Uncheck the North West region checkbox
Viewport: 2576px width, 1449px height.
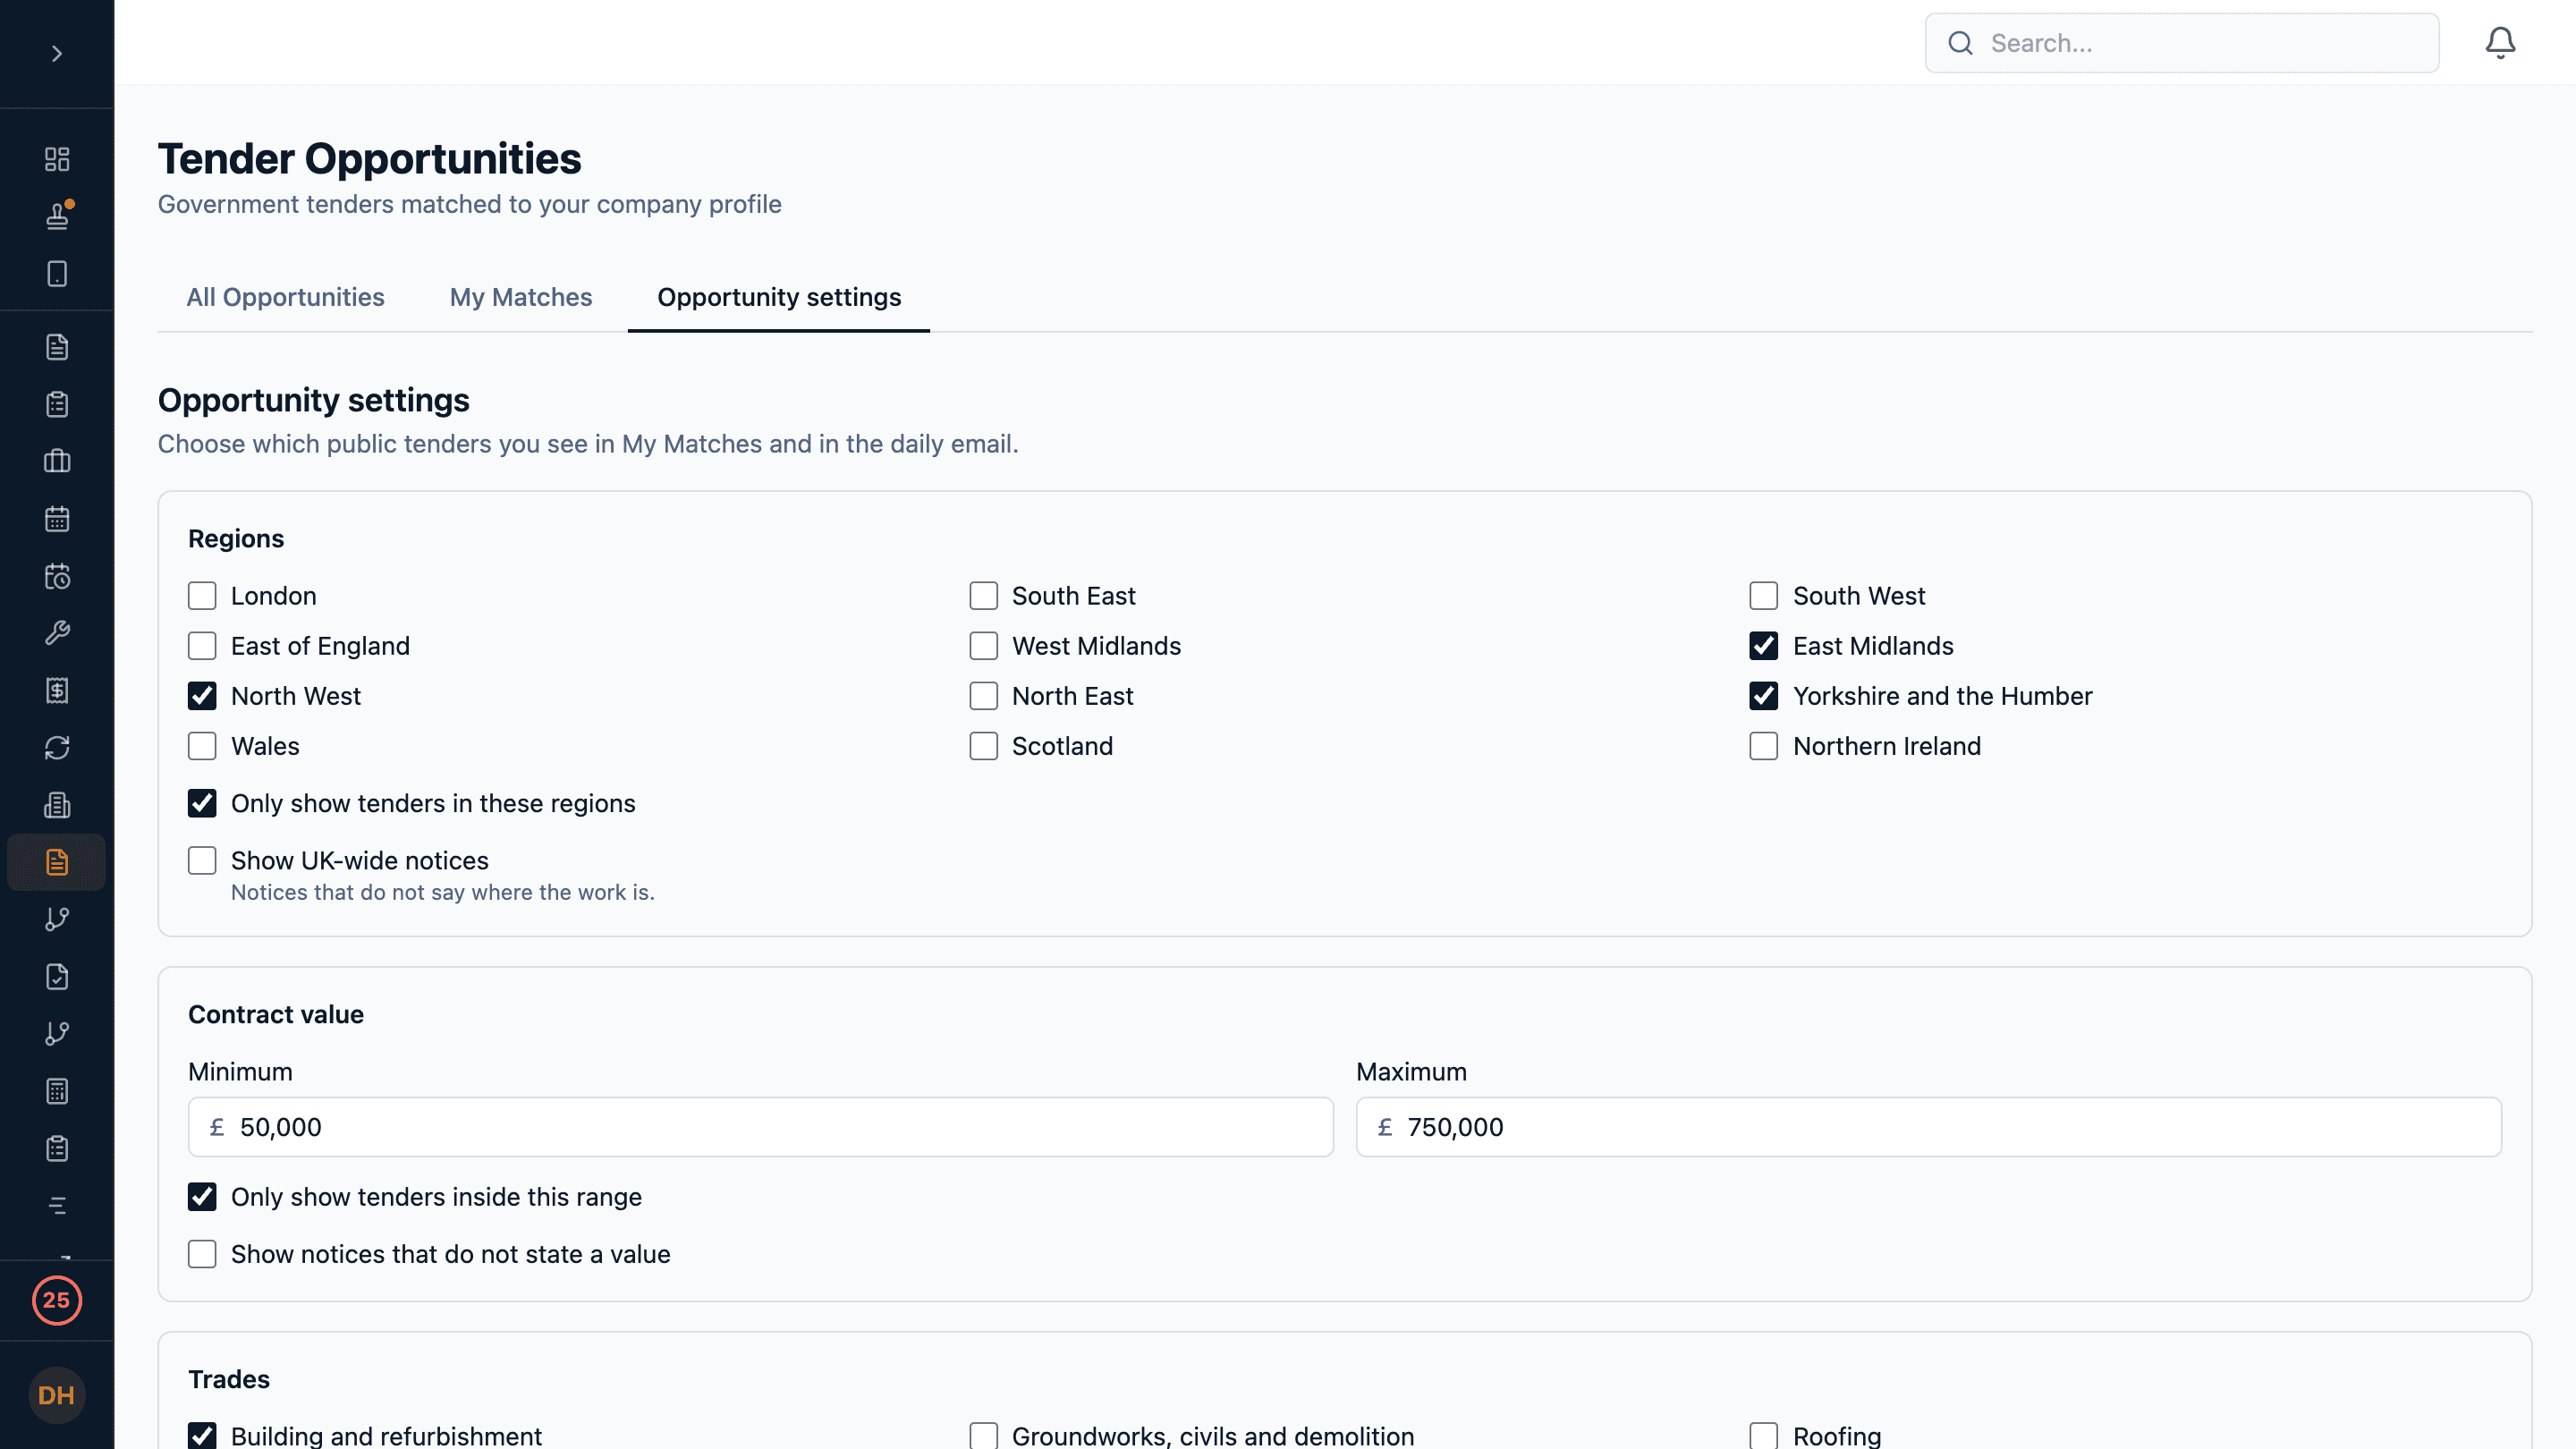coord(202,696)
